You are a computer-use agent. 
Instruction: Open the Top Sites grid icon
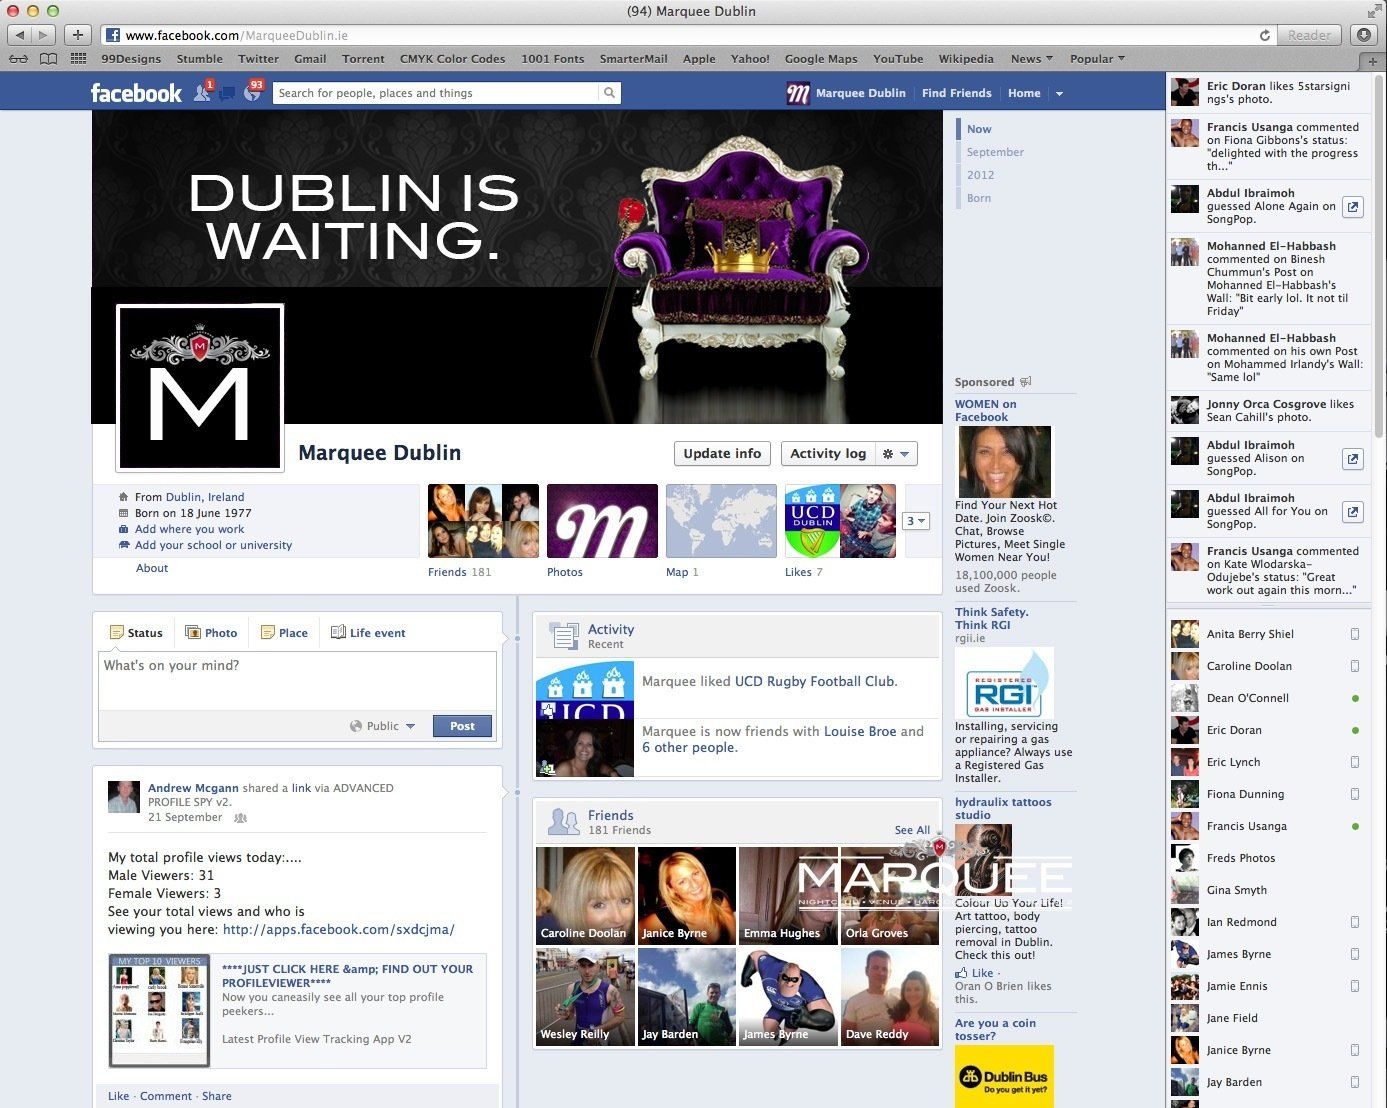80,59
